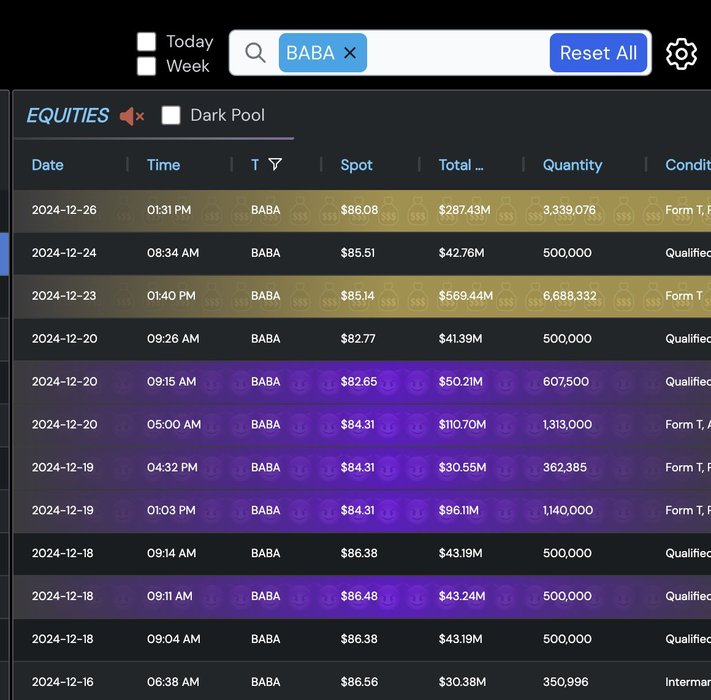Viewport: 711px width, 700px height.
Task: Click the 6,688,332 quantity cell
Action: point(570,296)
